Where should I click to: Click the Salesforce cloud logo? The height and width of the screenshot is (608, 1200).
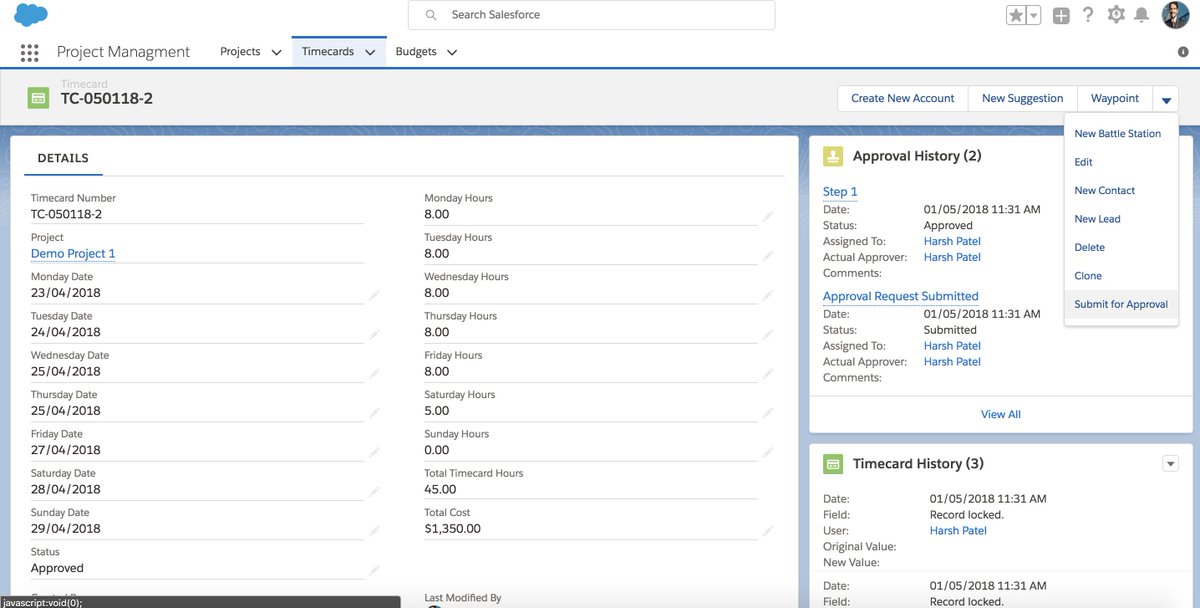click(32, 15)
